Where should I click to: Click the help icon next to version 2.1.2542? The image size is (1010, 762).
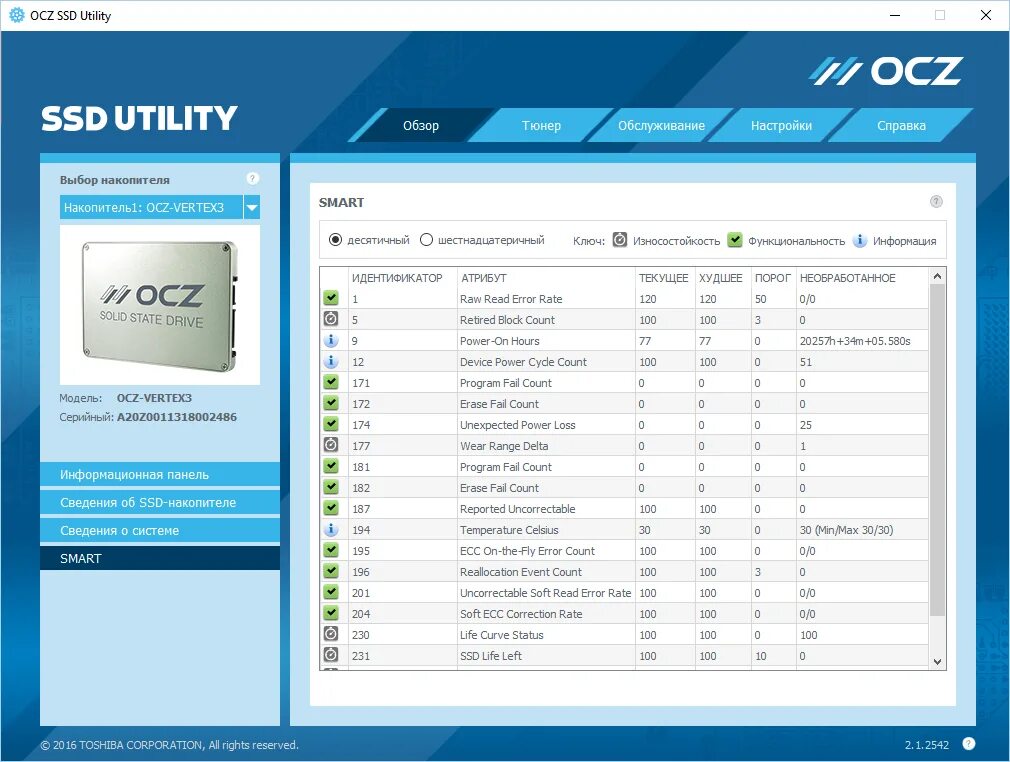point(968,743)
